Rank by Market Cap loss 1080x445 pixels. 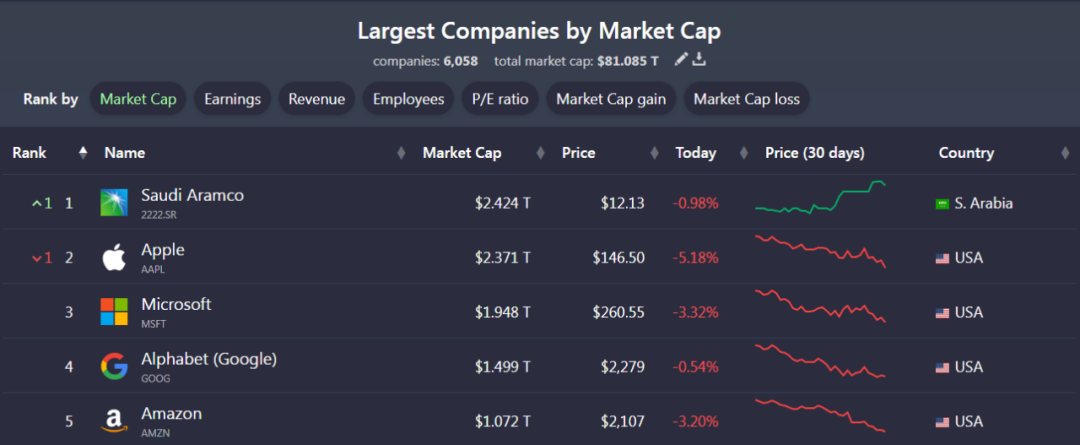click(x=746, y=99)
